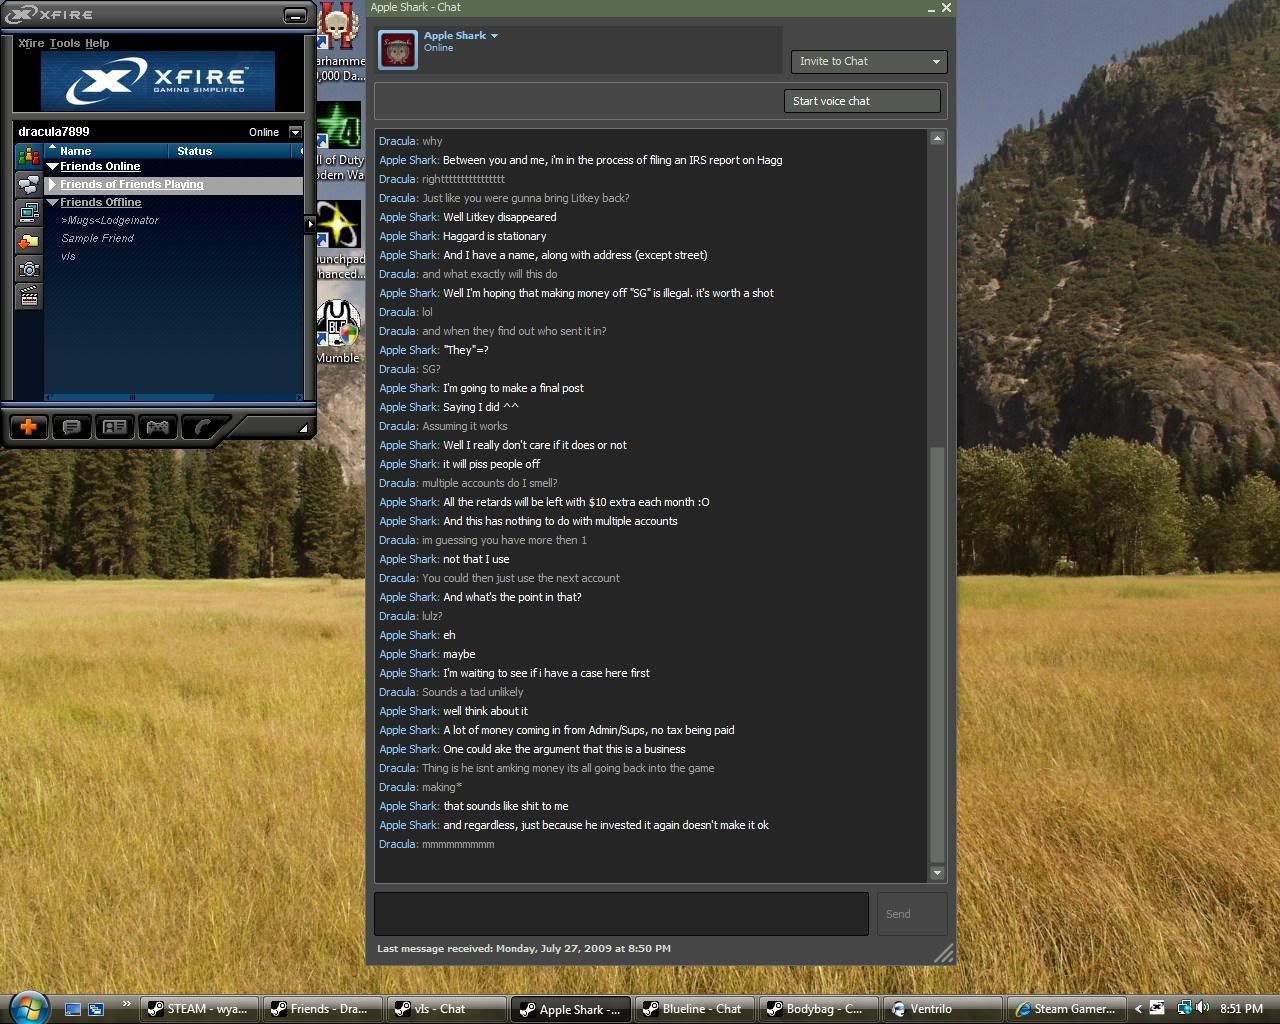Collapse the Friends Offline group
This screenshot has height=1024, width=1280.
[53, 203]
